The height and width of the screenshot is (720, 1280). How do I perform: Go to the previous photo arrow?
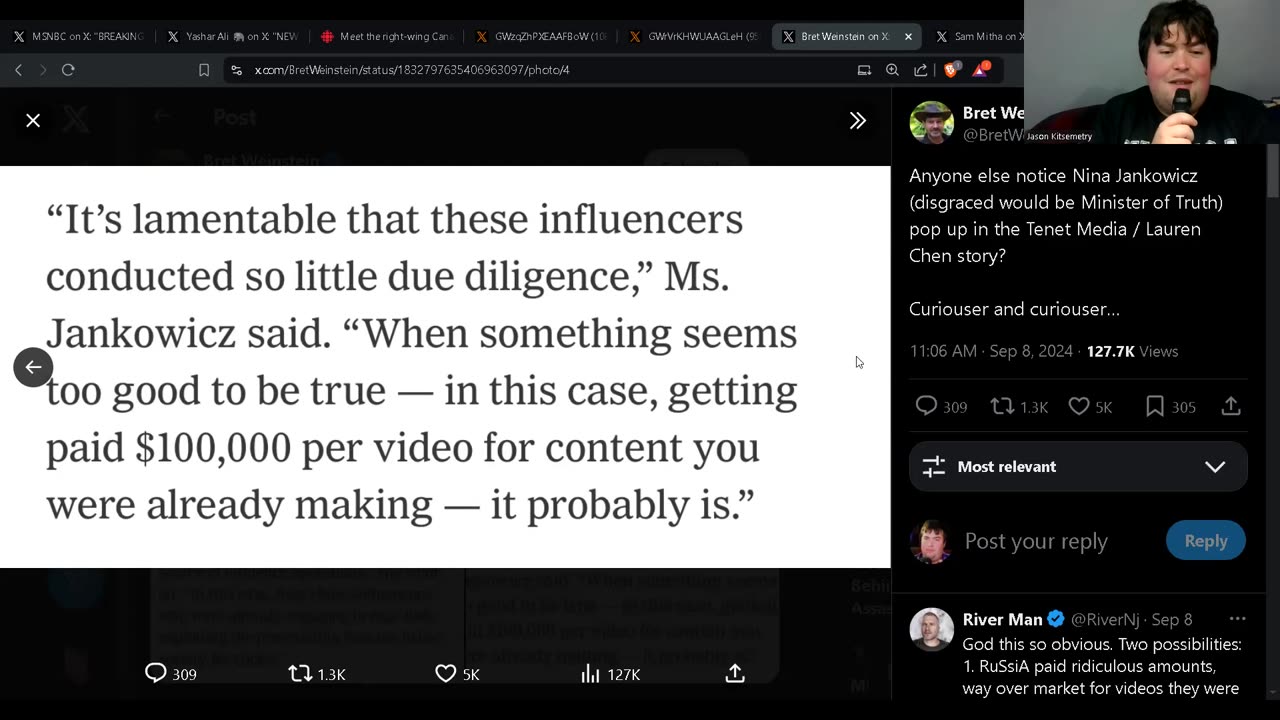(x=33, y=367)
